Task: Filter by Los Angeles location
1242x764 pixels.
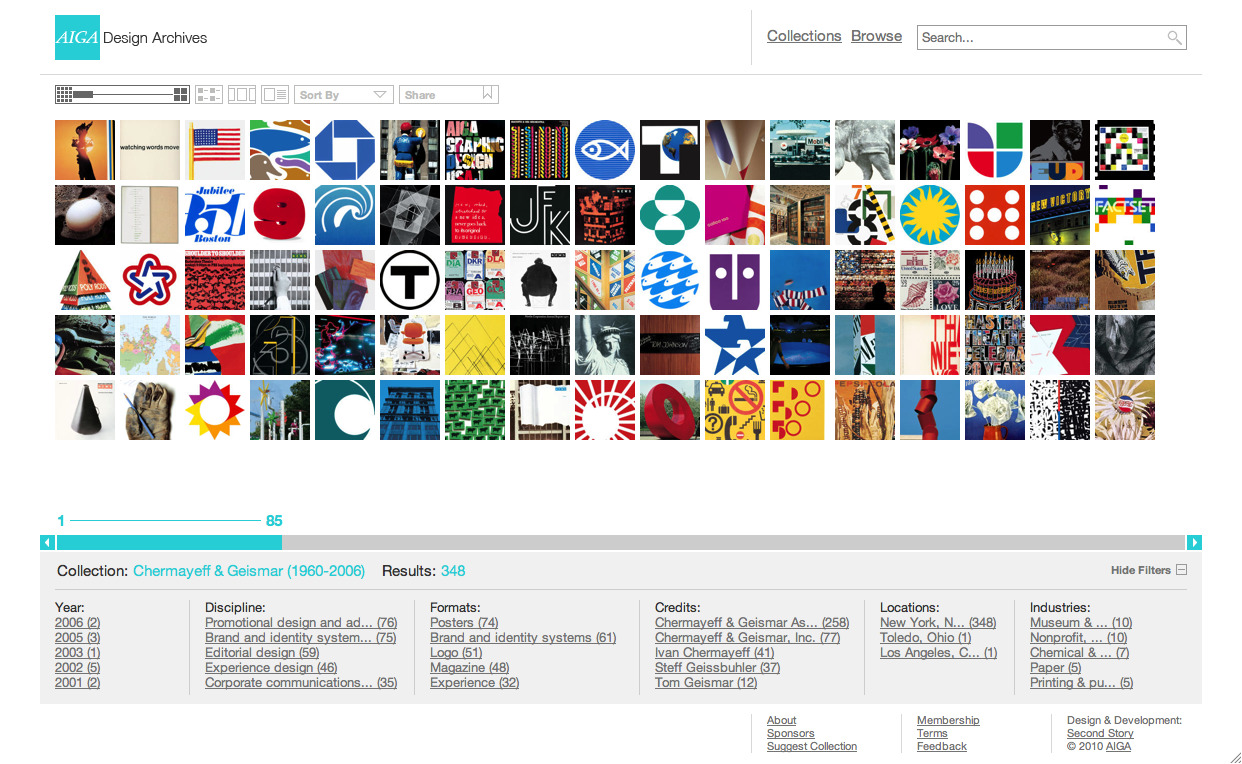Action: (938, 653)
